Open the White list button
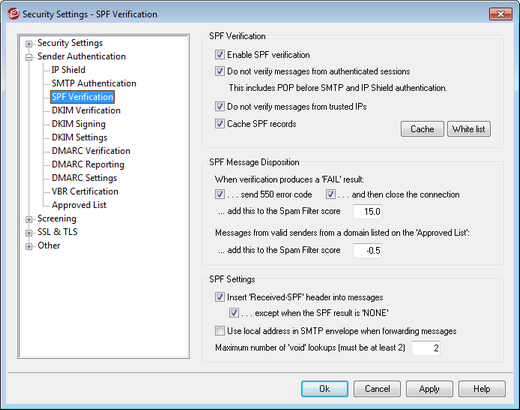Image resolution: width=520 pixels, height=410 pixels. tap(469, 129)
